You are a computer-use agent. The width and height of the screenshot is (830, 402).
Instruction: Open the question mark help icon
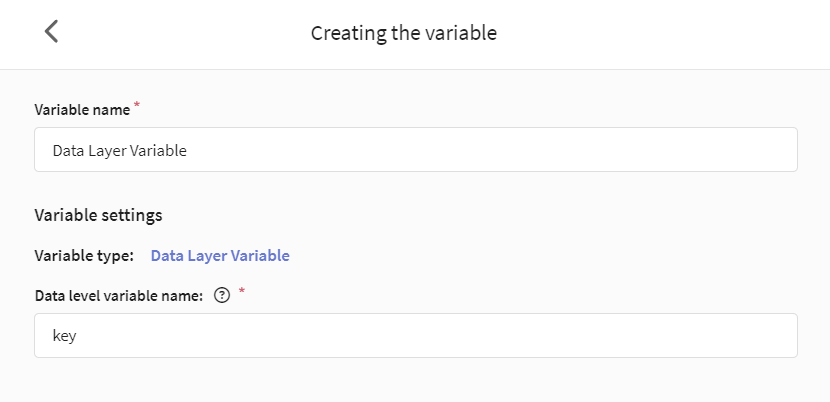tap(222, 296)
